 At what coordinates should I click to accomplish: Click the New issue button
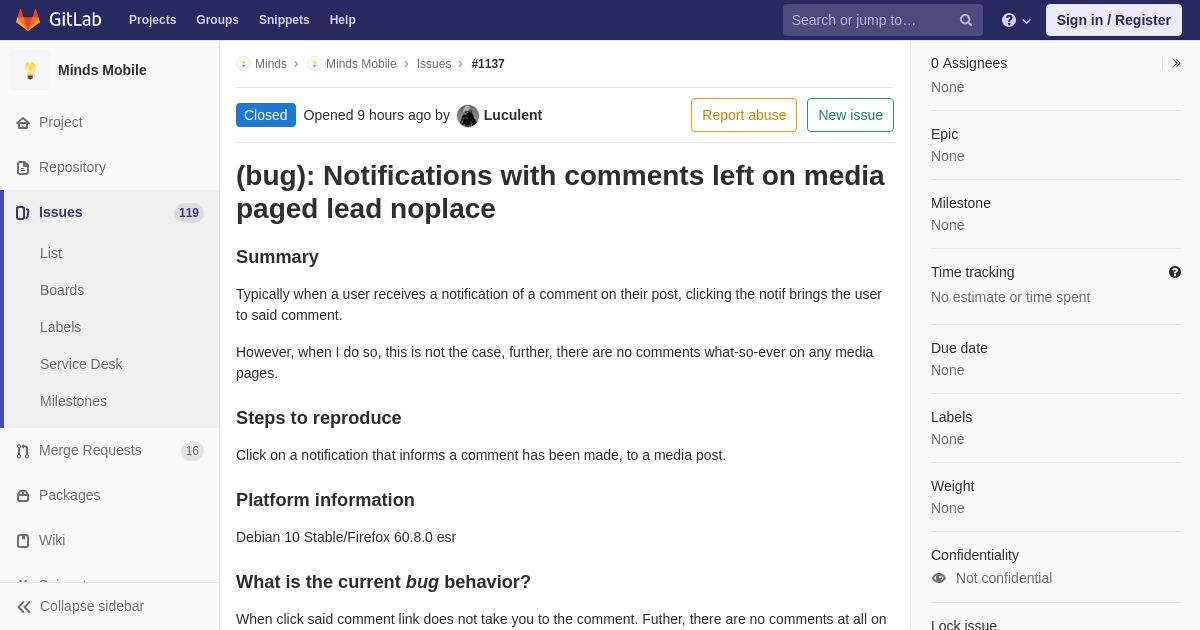point(850,115)
